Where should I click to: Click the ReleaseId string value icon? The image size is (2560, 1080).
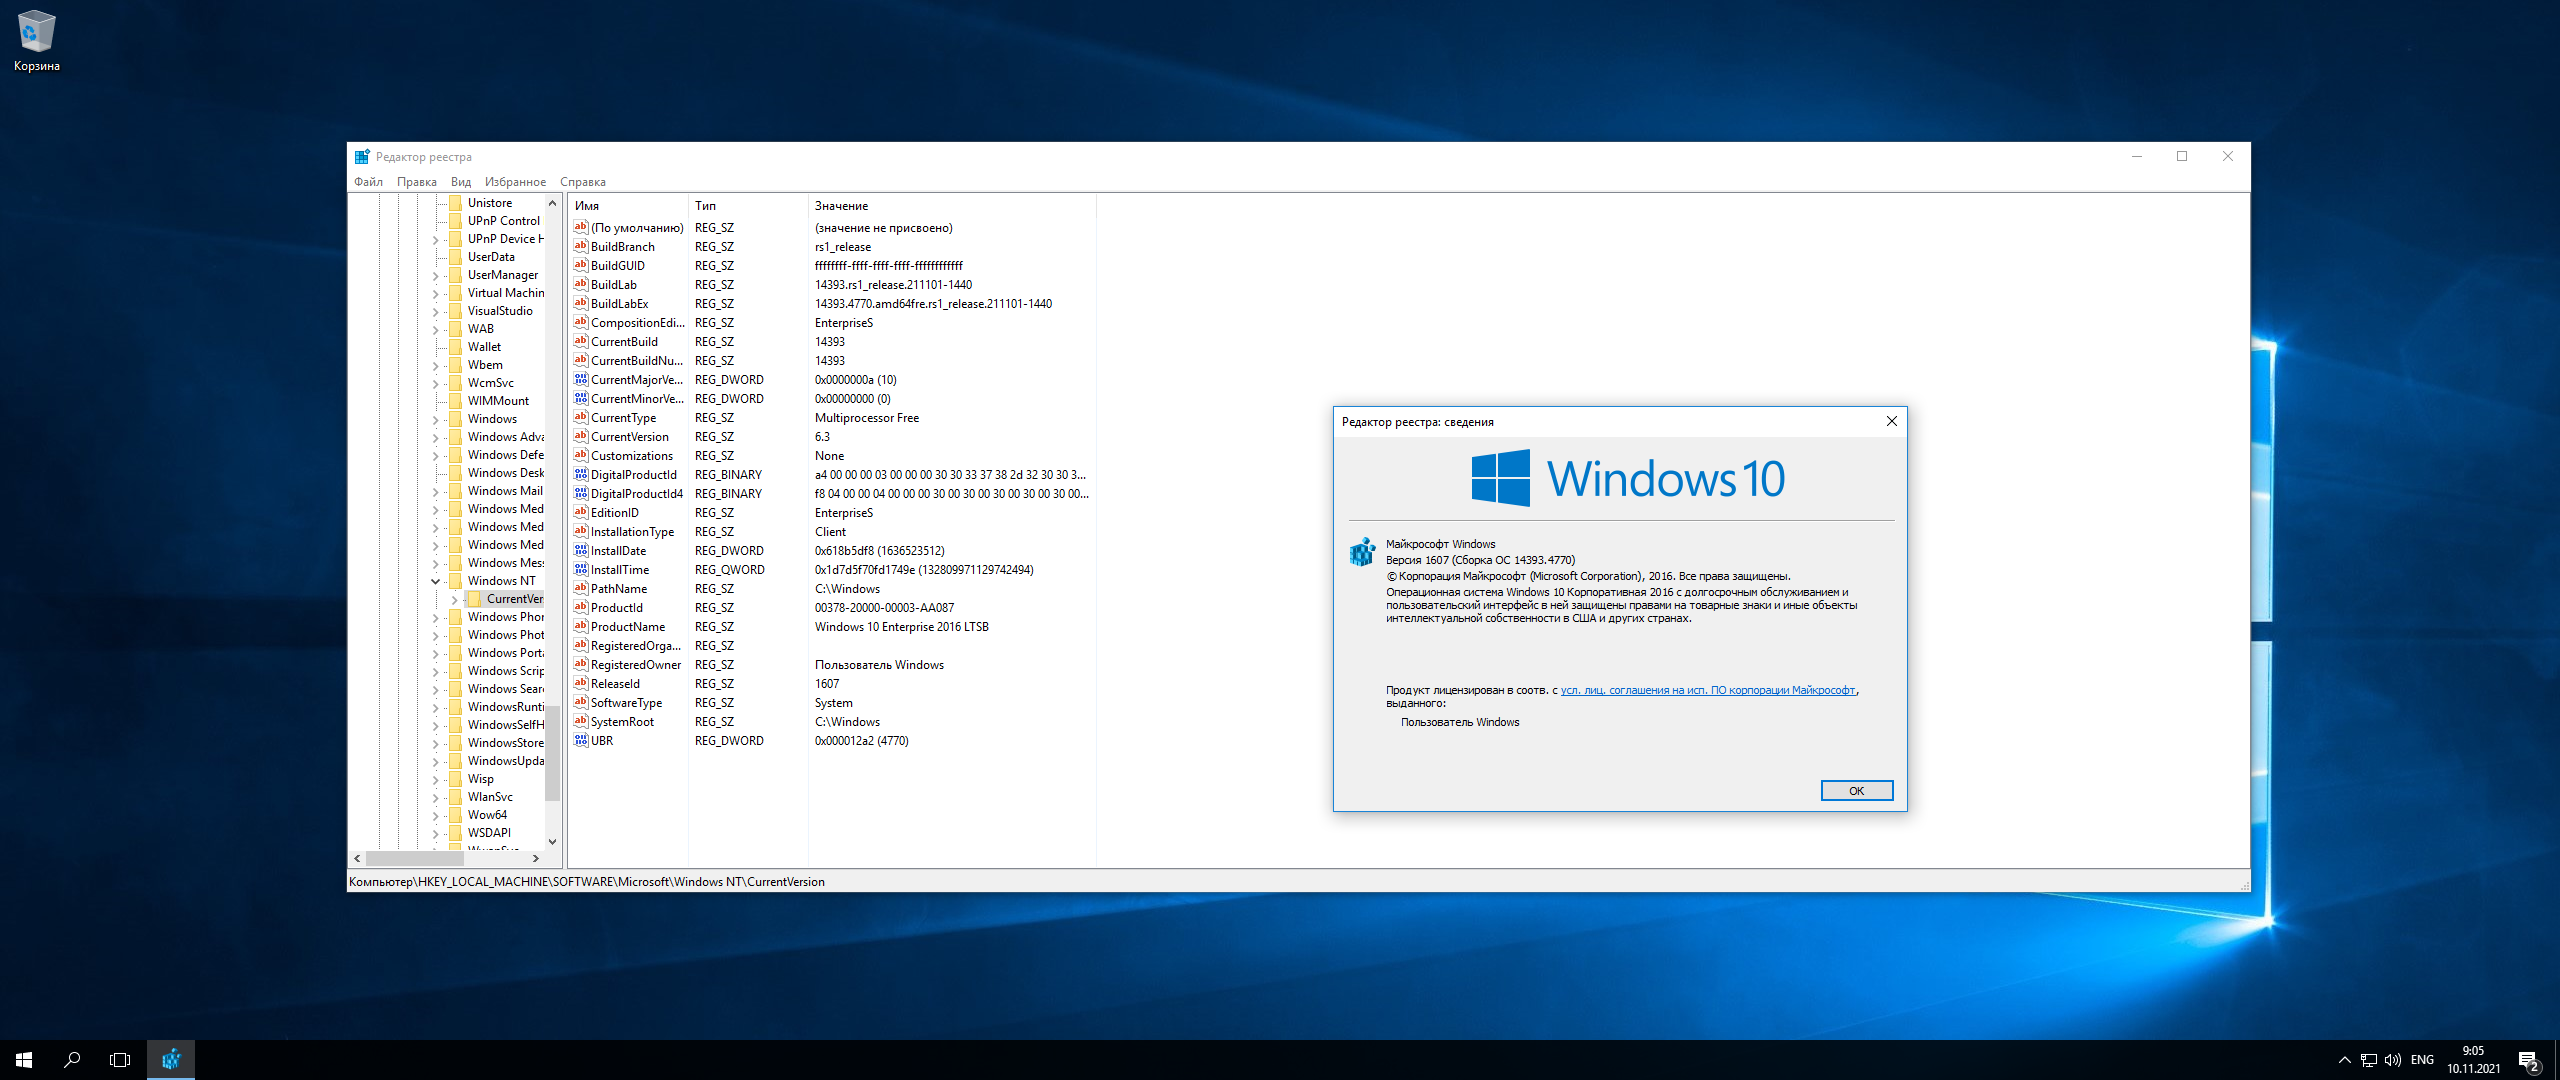coord(580,684)
